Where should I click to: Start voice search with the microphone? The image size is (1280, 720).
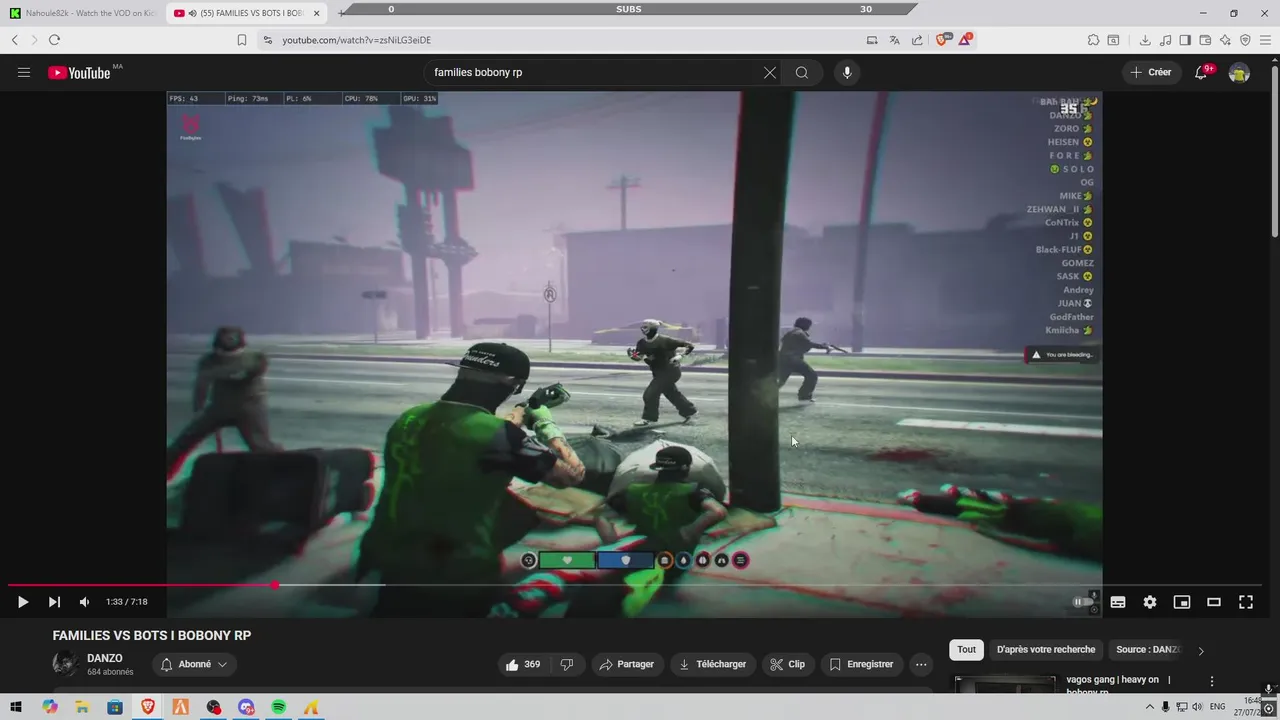847,72
